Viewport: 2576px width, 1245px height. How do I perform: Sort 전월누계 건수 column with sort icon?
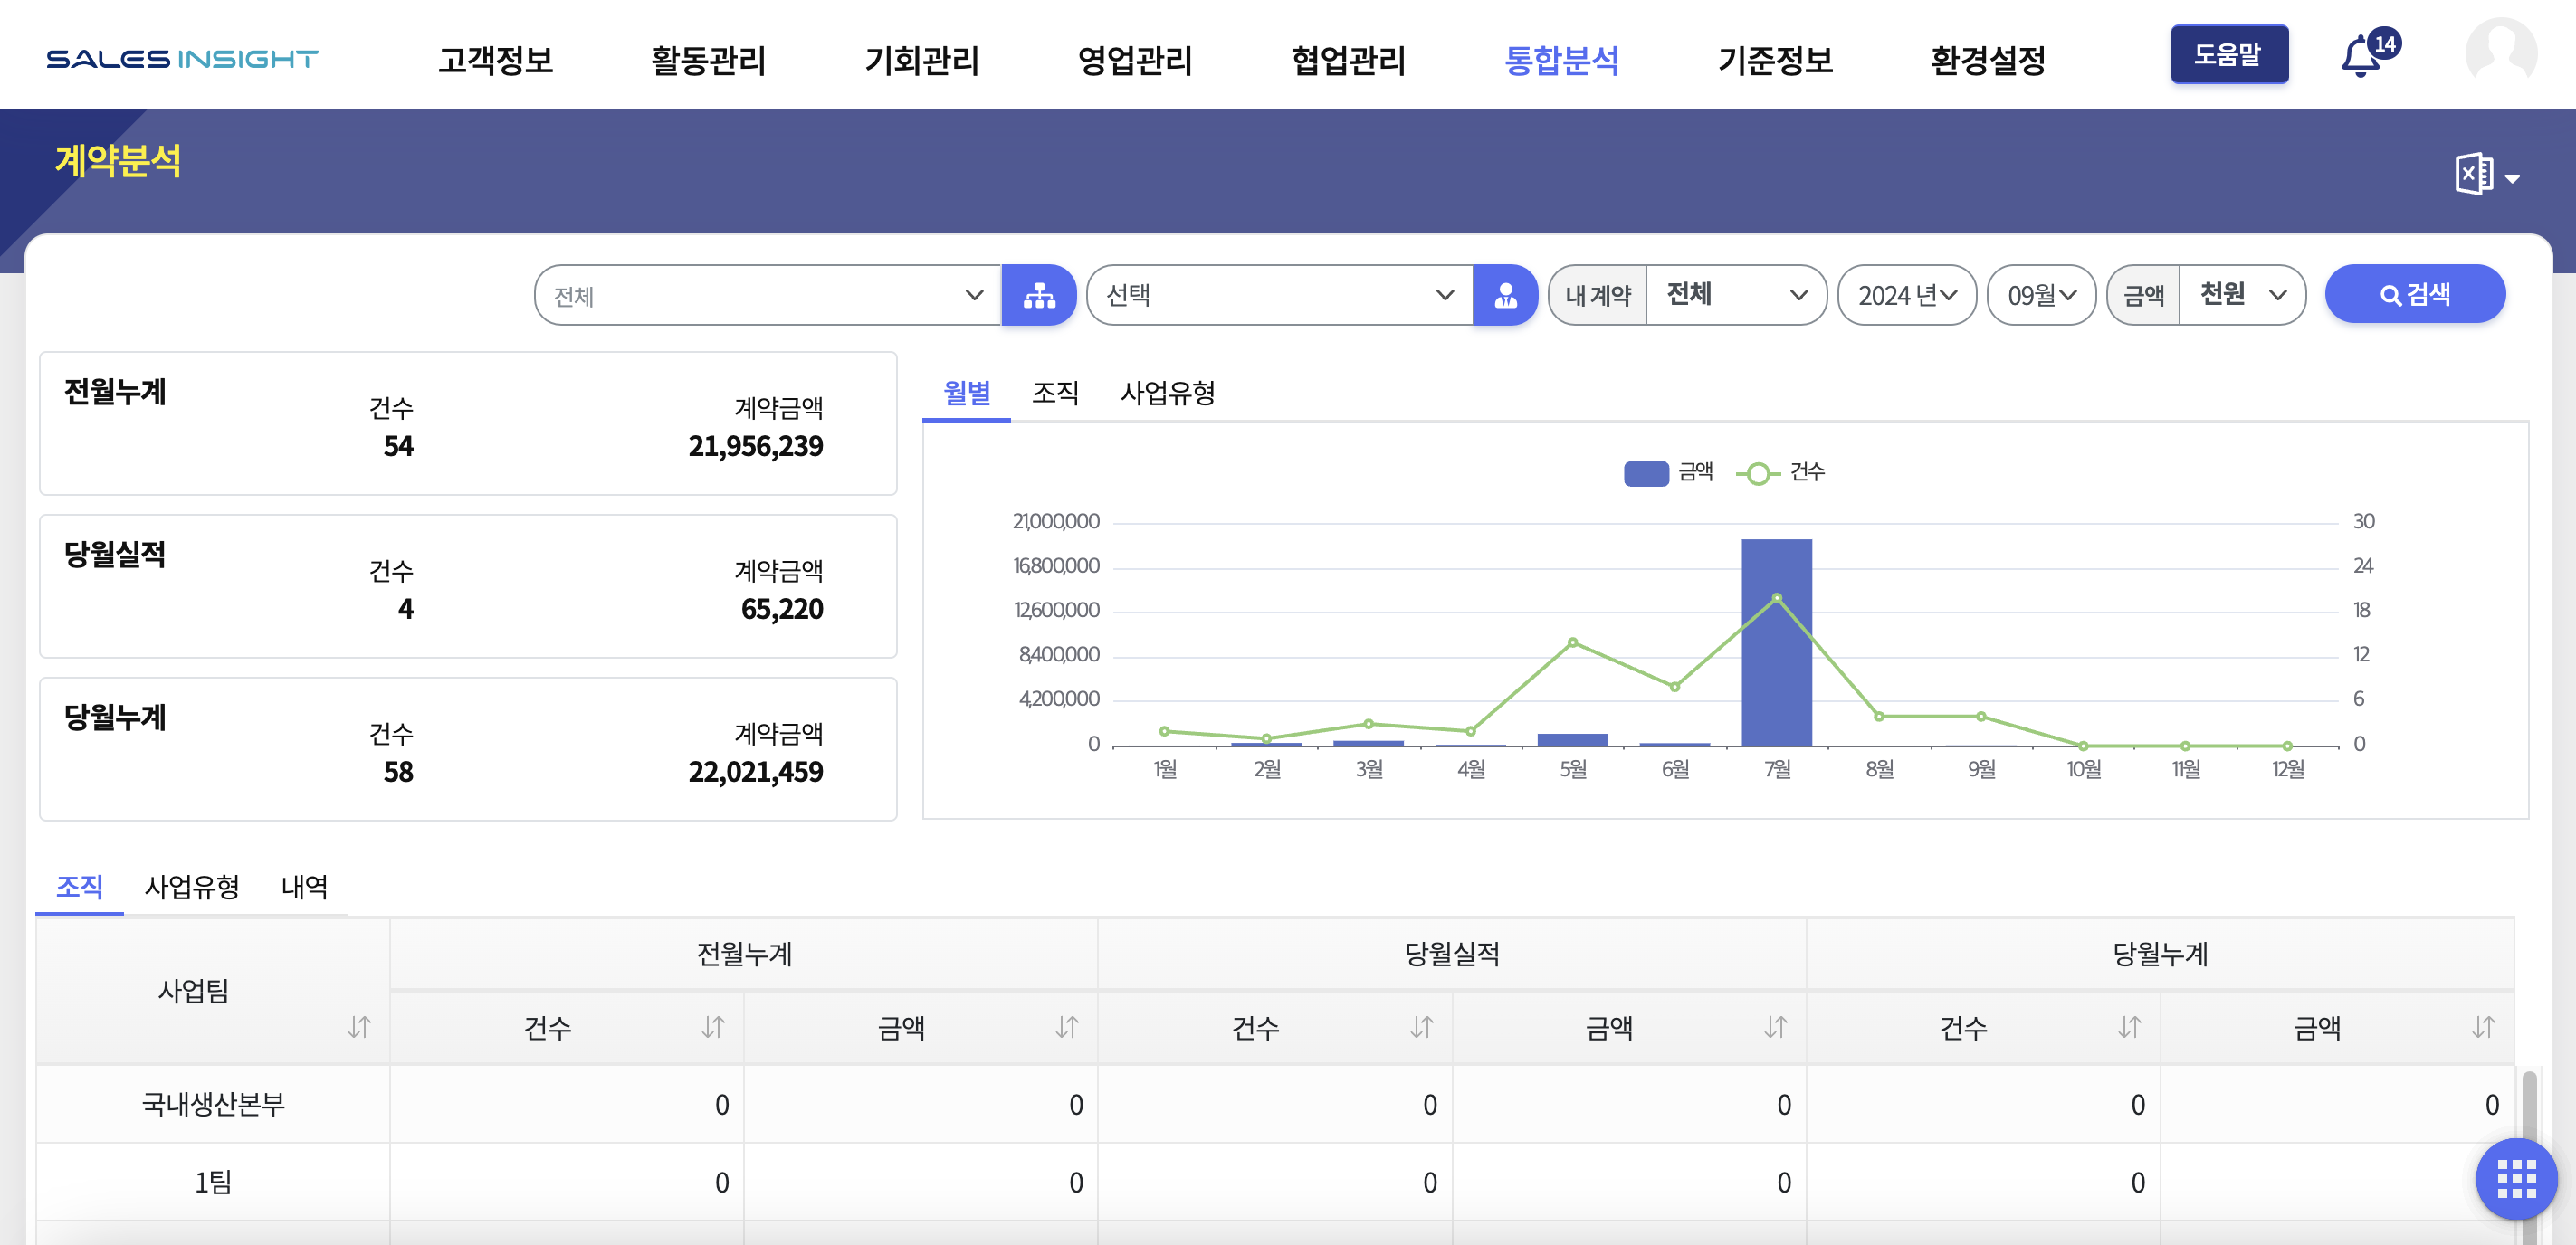point(713,1027)
